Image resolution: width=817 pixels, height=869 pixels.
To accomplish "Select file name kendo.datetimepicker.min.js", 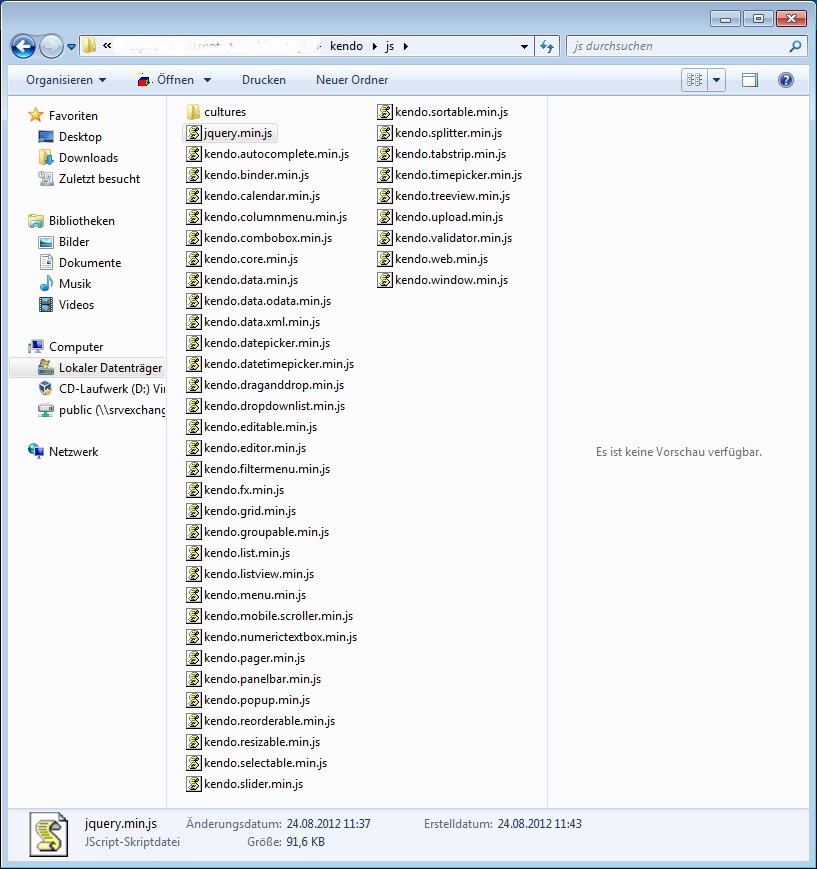I will (279, 364).
